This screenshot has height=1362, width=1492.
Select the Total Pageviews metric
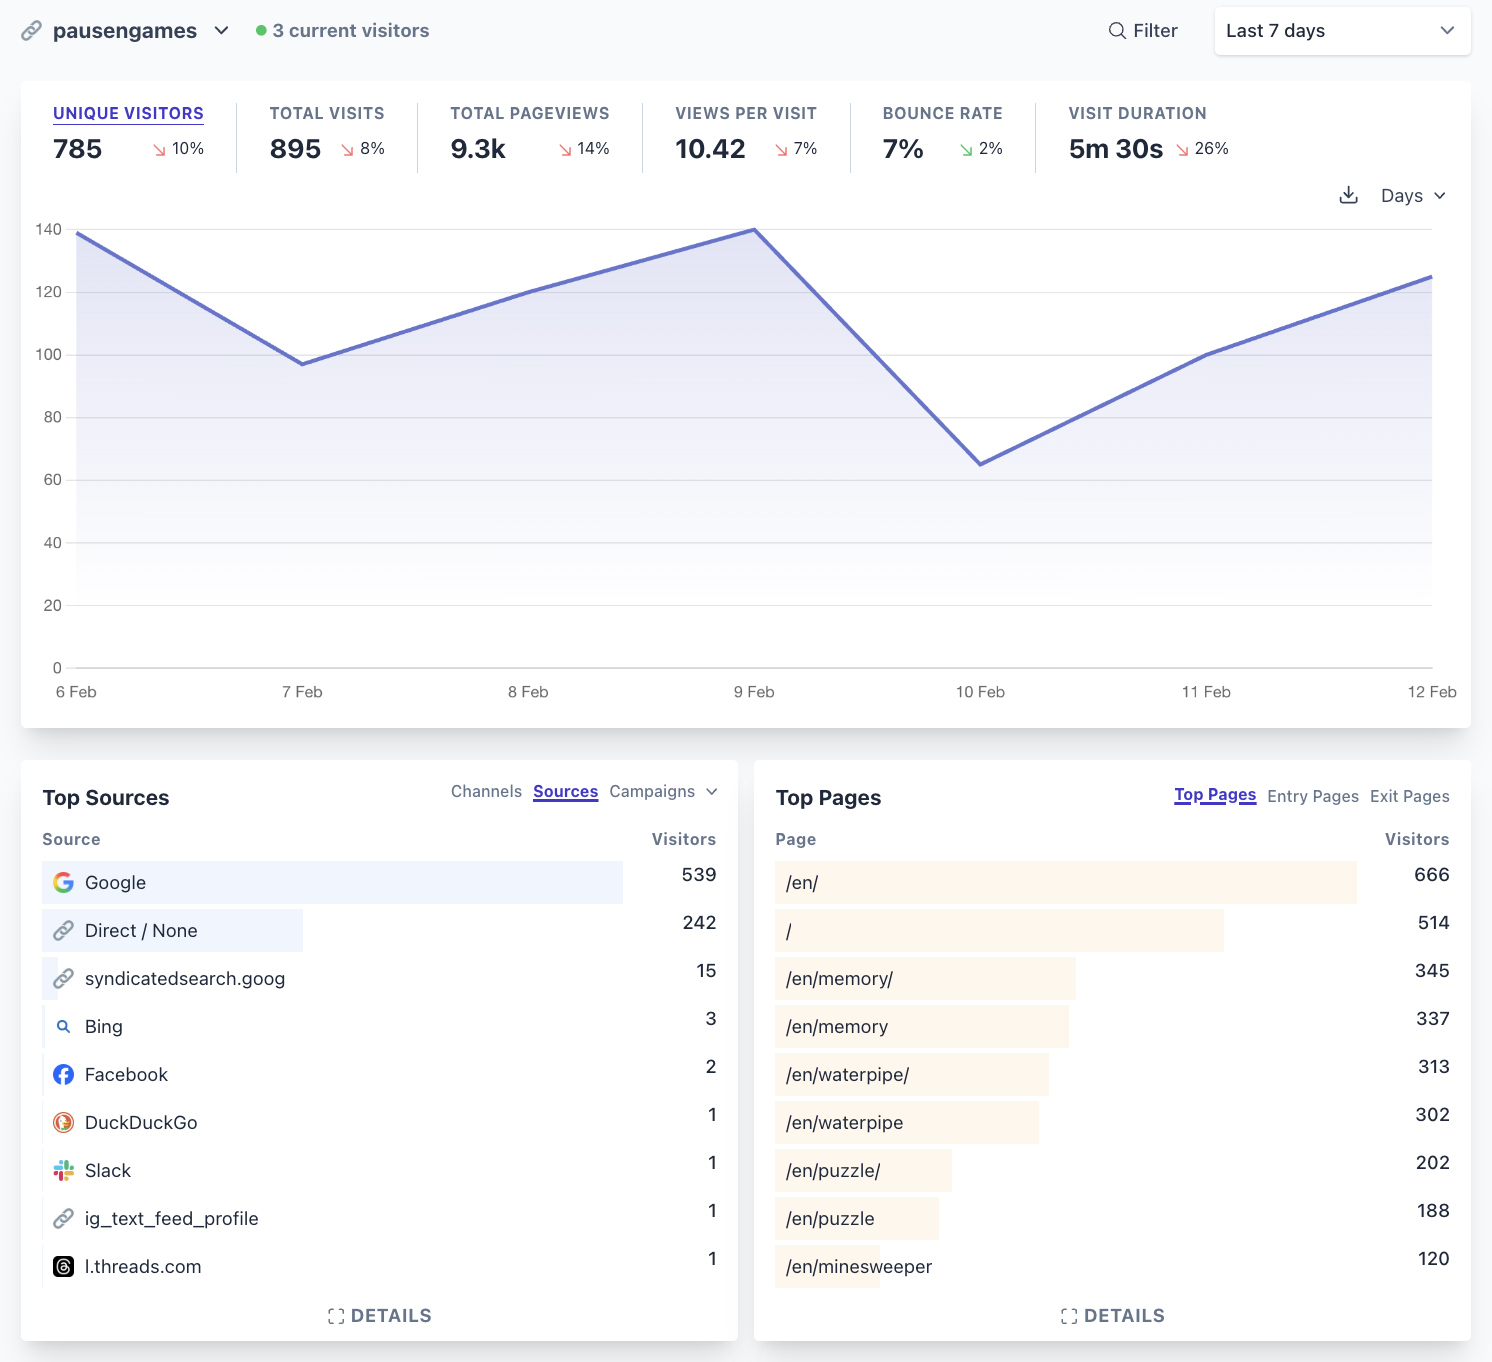click(530, 133)
